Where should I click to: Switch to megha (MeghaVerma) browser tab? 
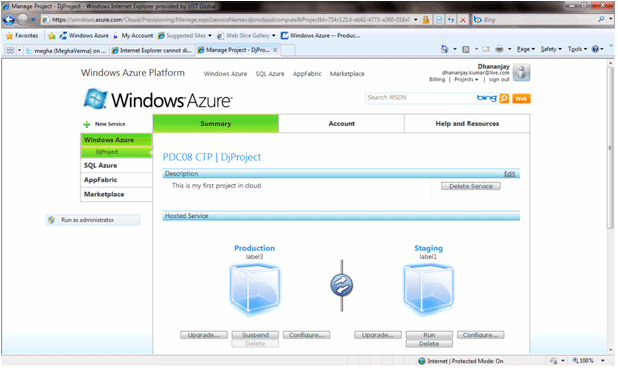(66, 50)
